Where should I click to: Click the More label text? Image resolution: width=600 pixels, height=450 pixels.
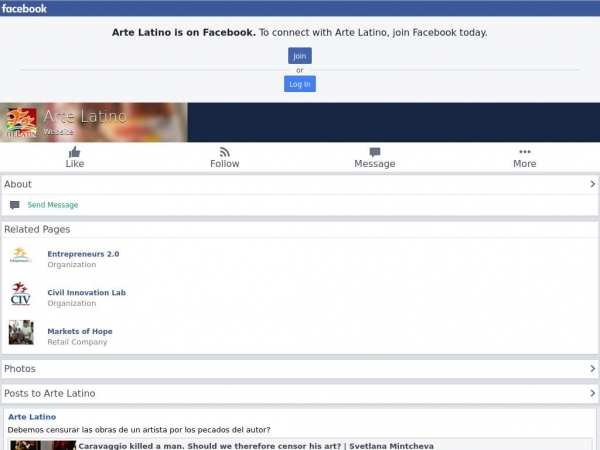(525, 164)
